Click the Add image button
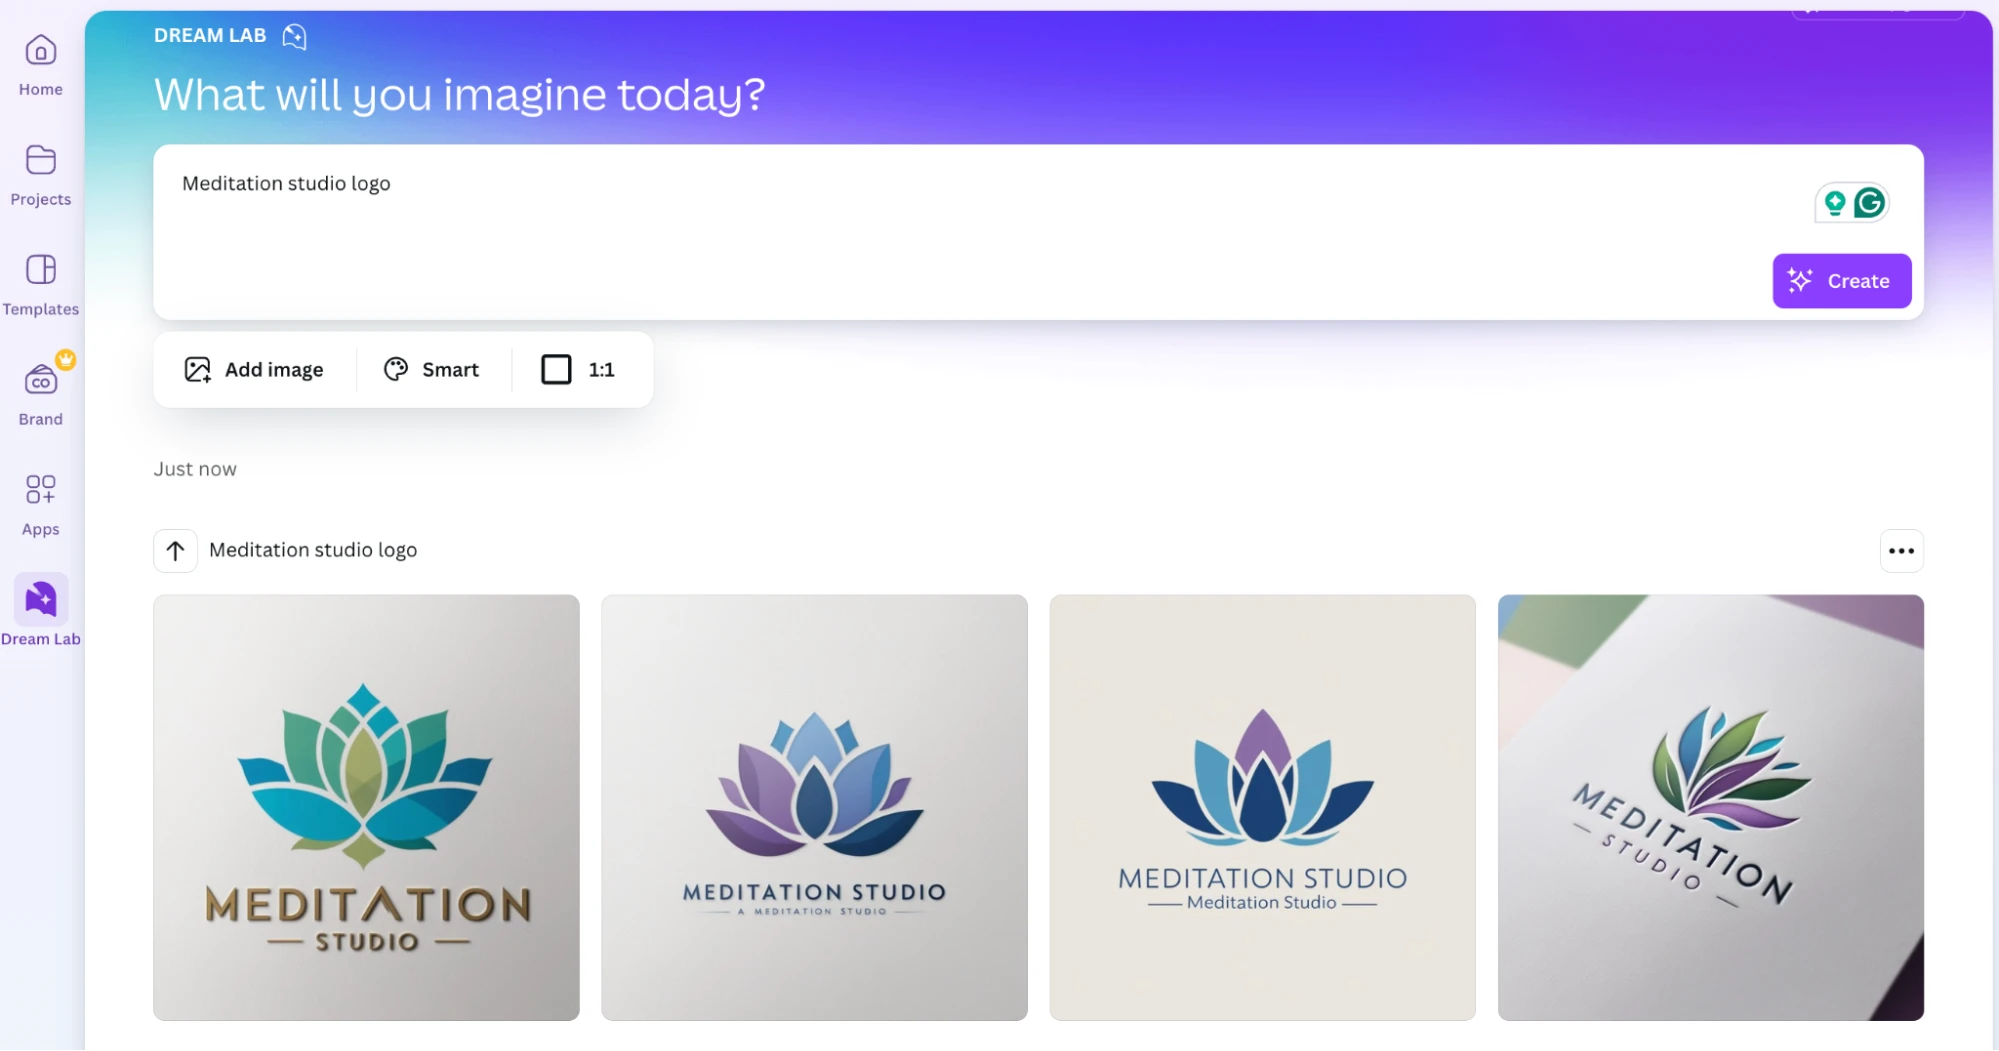Viewport: 1999px width, 1051px height. [254, 370]
